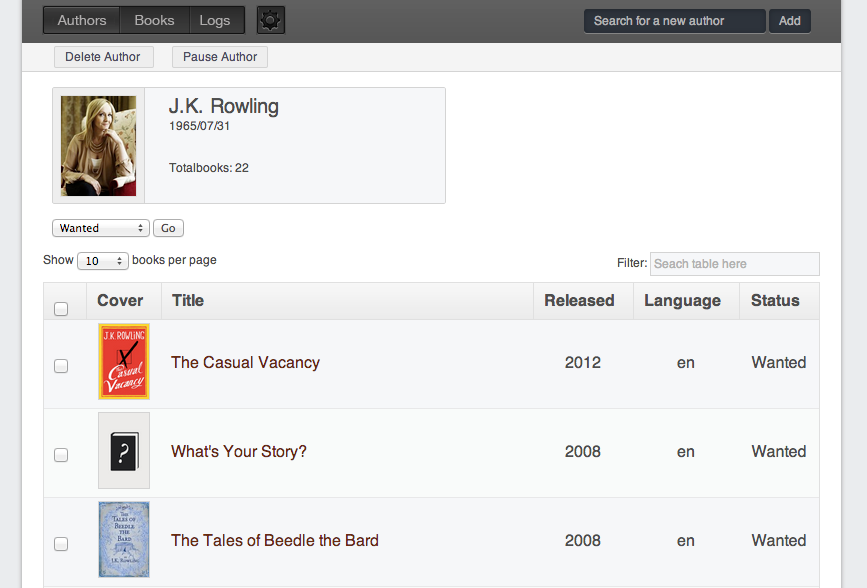Sort the table by Released column
Viewport: 867px width, 588px height.
pos(579,300)
